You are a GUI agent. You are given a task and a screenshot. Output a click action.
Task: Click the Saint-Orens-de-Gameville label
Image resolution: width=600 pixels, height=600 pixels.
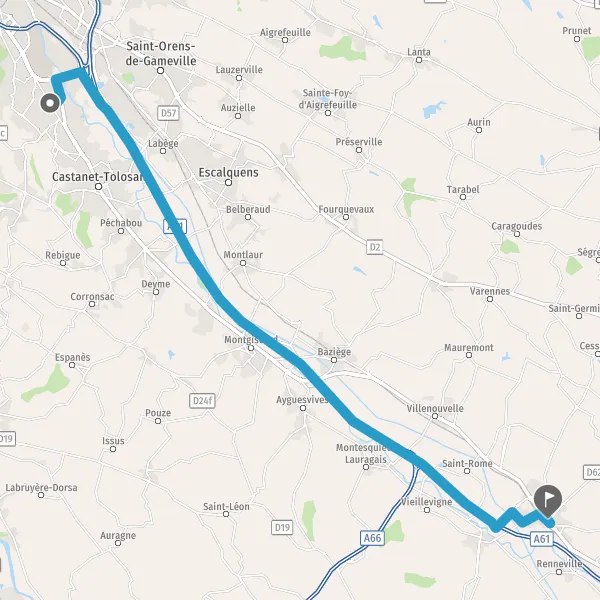point(161,53)
